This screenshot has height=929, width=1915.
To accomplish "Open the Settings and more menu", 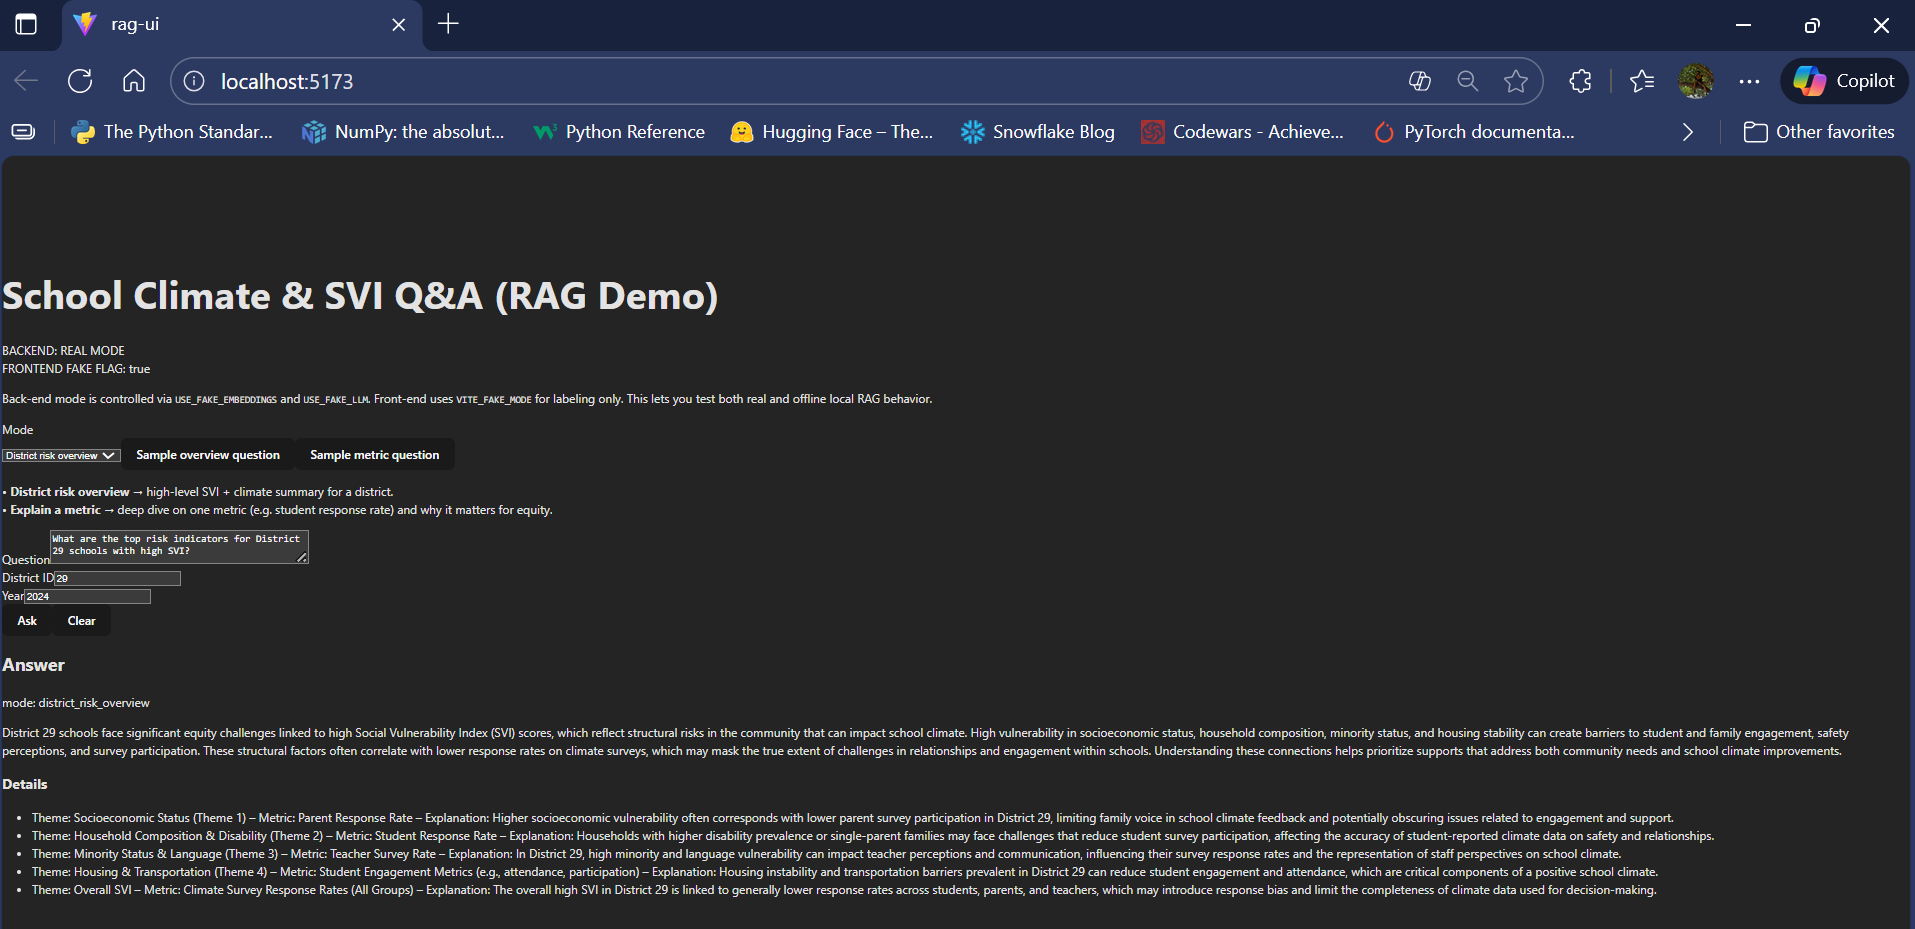I will coord(1749,81).
